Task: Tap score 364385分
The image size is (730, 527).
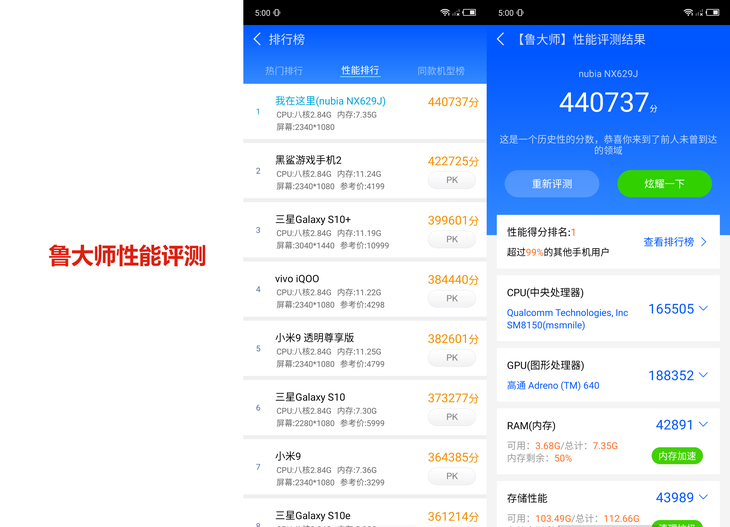Action: [x=453, y=458]
